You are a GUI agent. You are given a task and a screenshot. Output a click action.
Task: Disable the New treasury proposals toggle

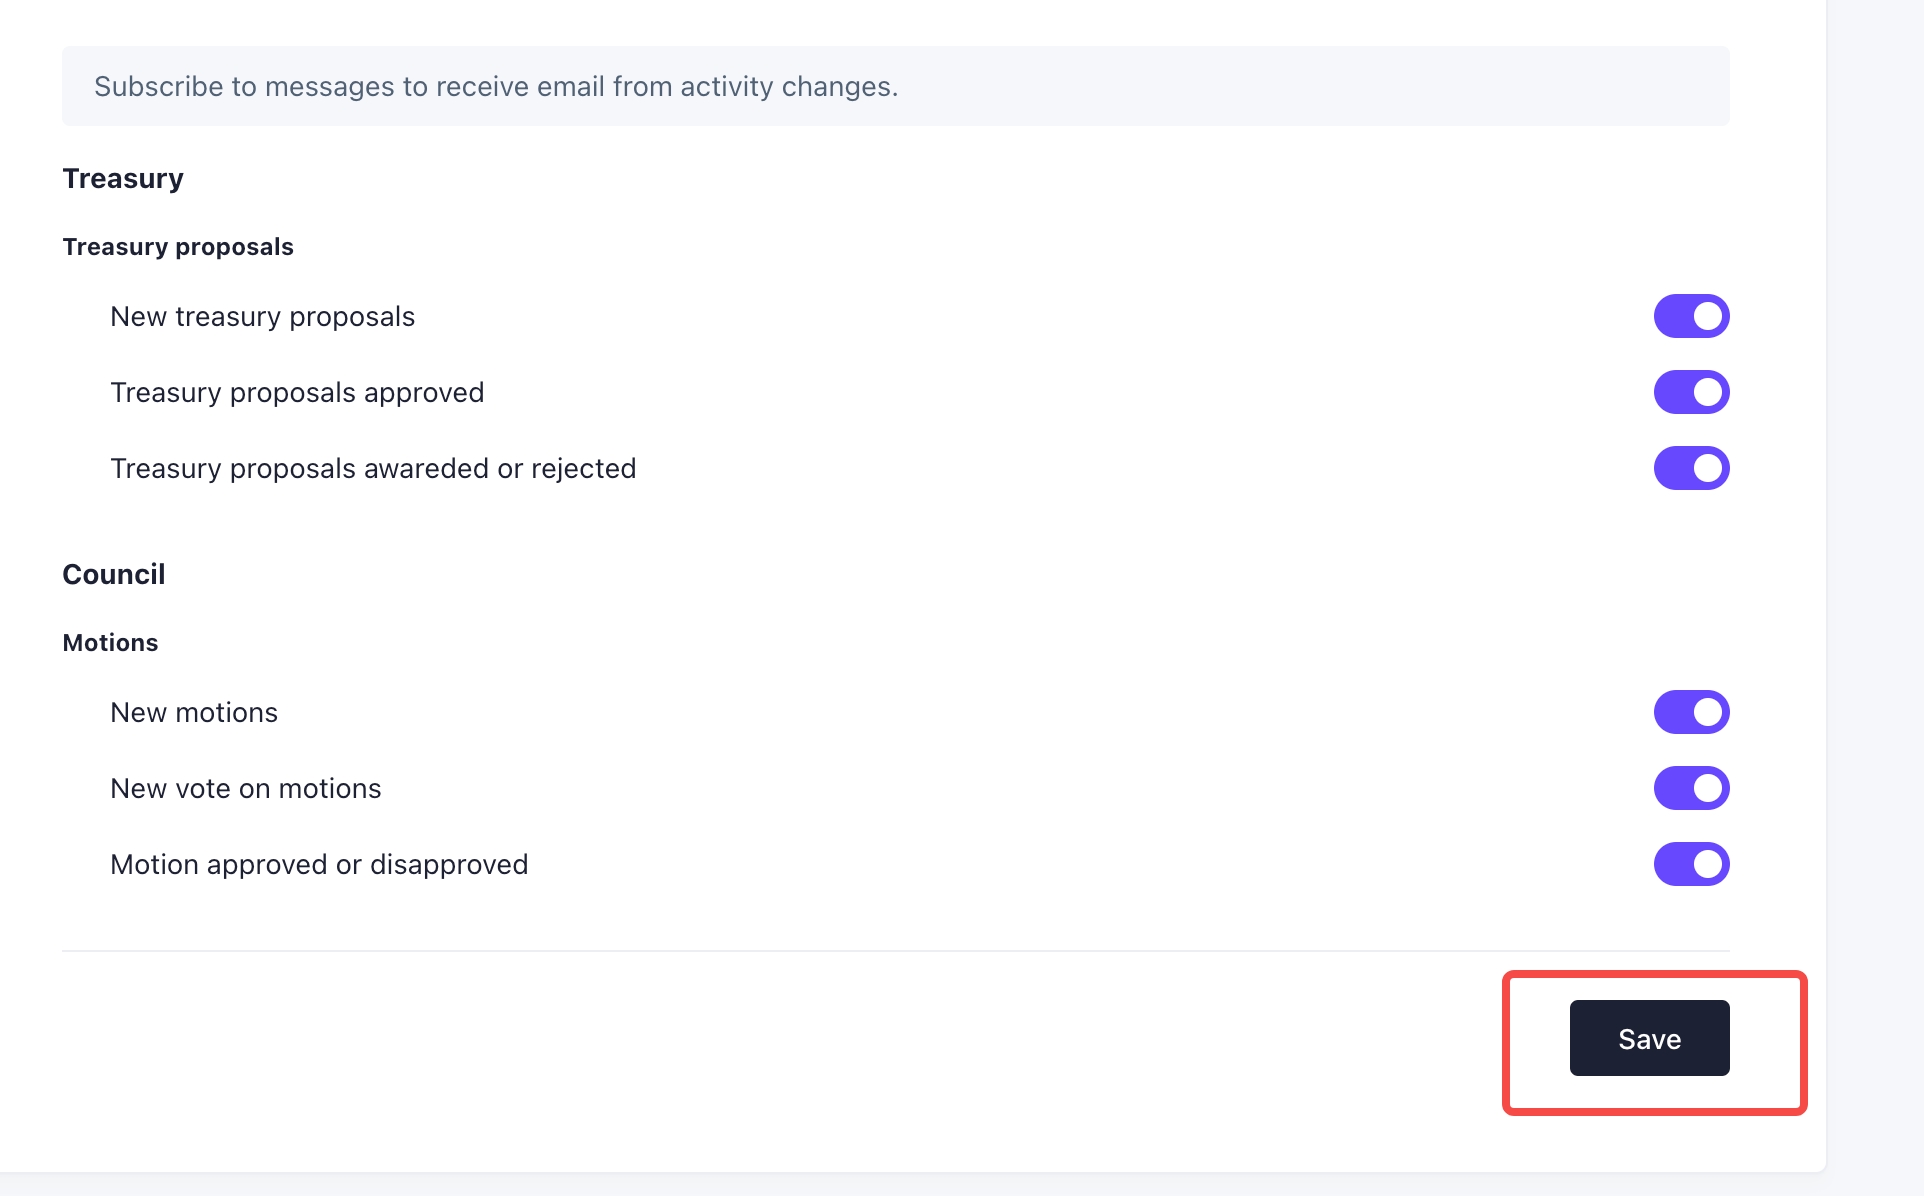(1691, 316)
